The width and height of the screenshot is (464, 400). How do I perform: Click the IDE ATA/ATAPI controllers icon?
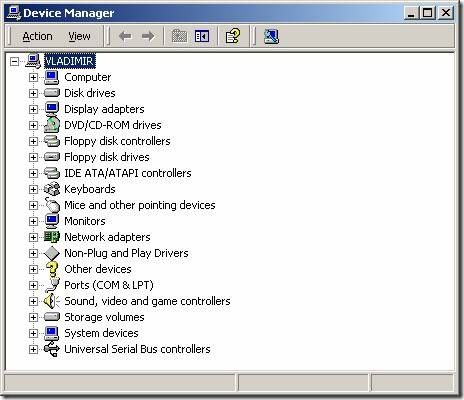click(x=52, y=173)
